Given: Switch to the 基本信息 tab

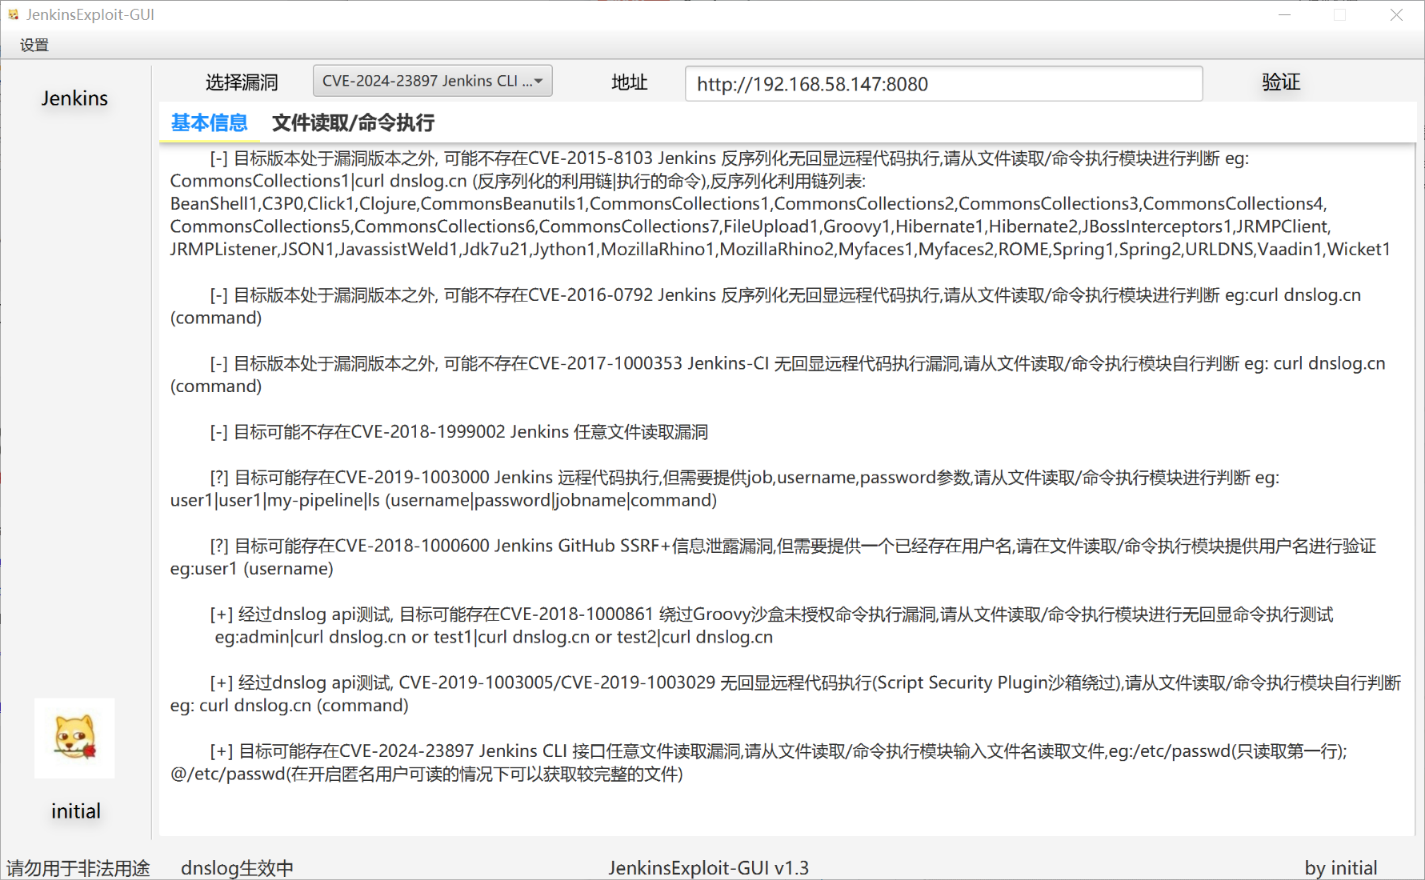Looking at the screenshot, I should (x=209, y=123).
